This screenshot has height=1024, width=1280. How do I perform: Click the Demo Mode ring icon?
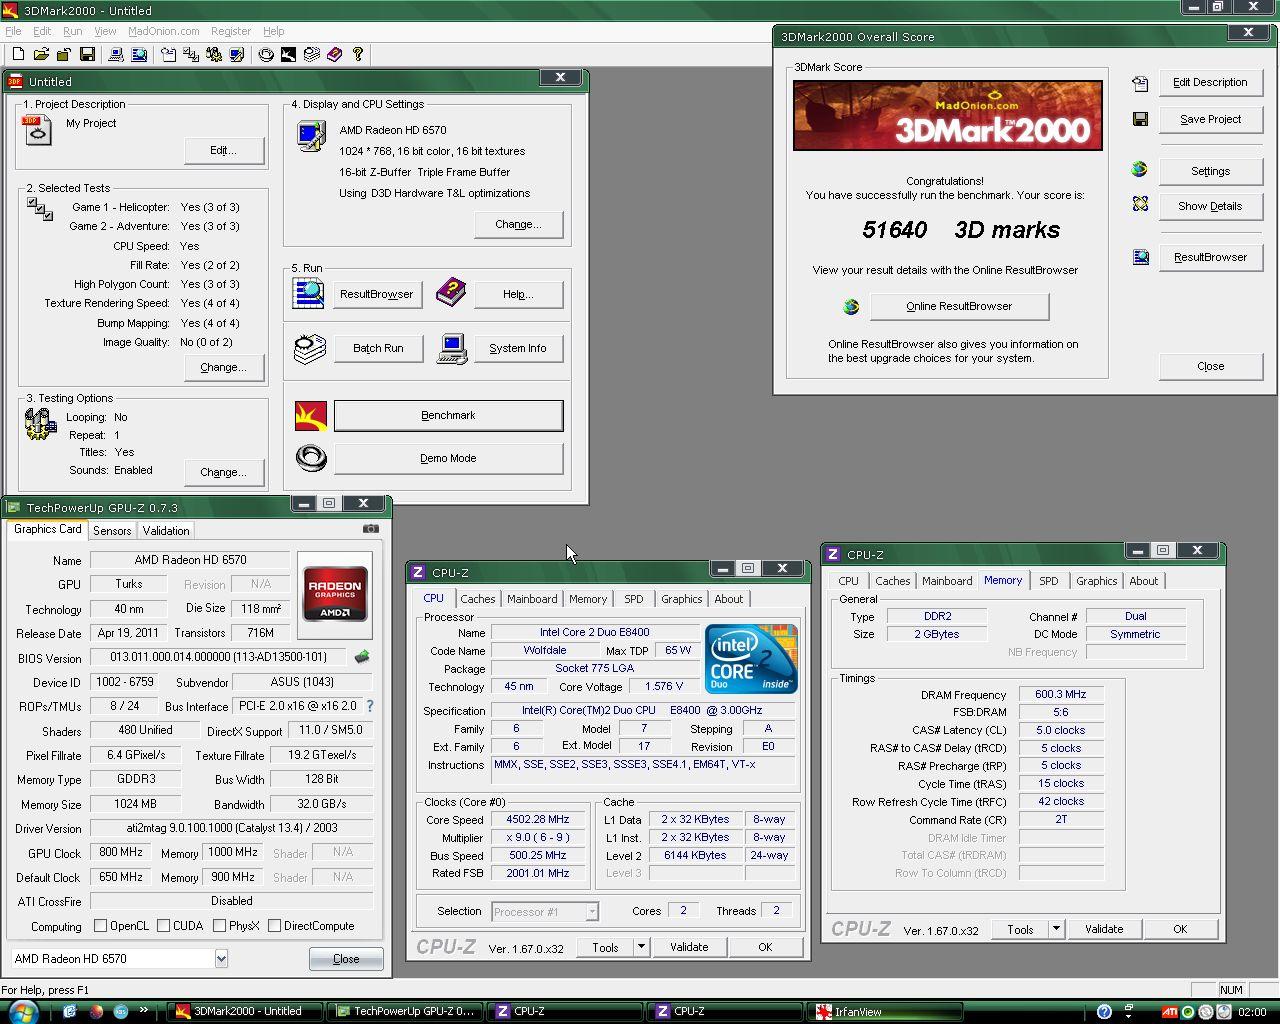pos(311,458)
